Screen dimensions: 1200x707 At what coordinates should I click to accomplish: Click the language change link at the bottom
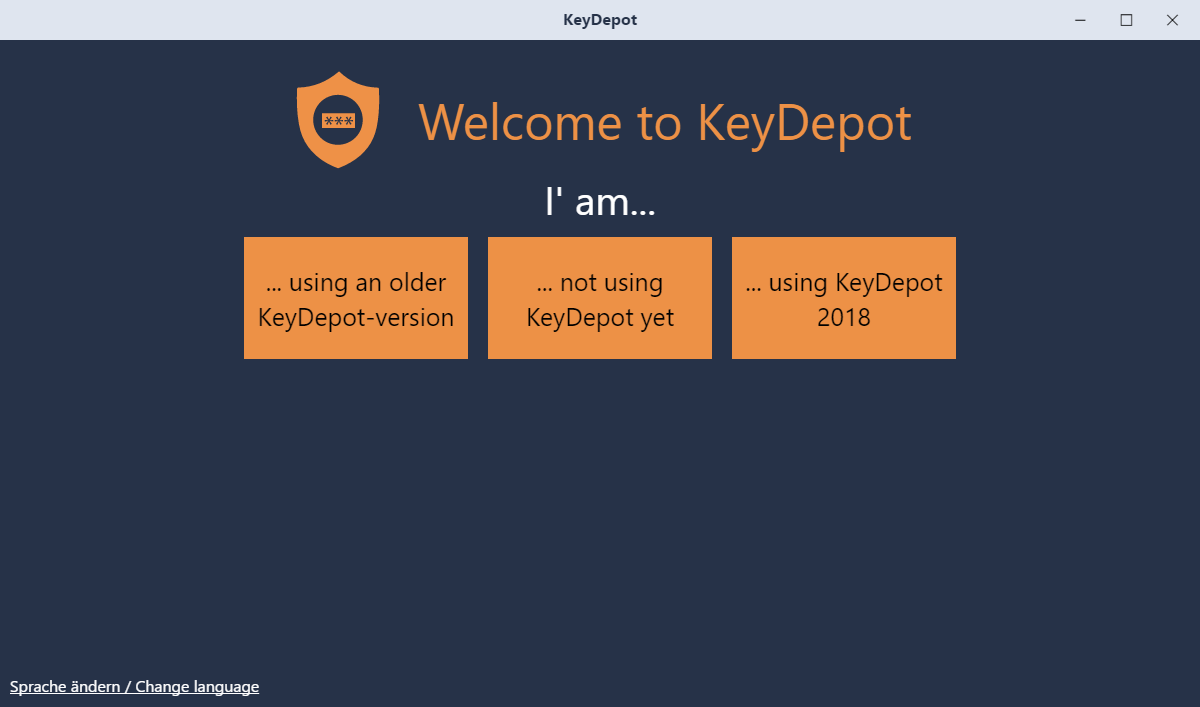(x=134, y=687)
